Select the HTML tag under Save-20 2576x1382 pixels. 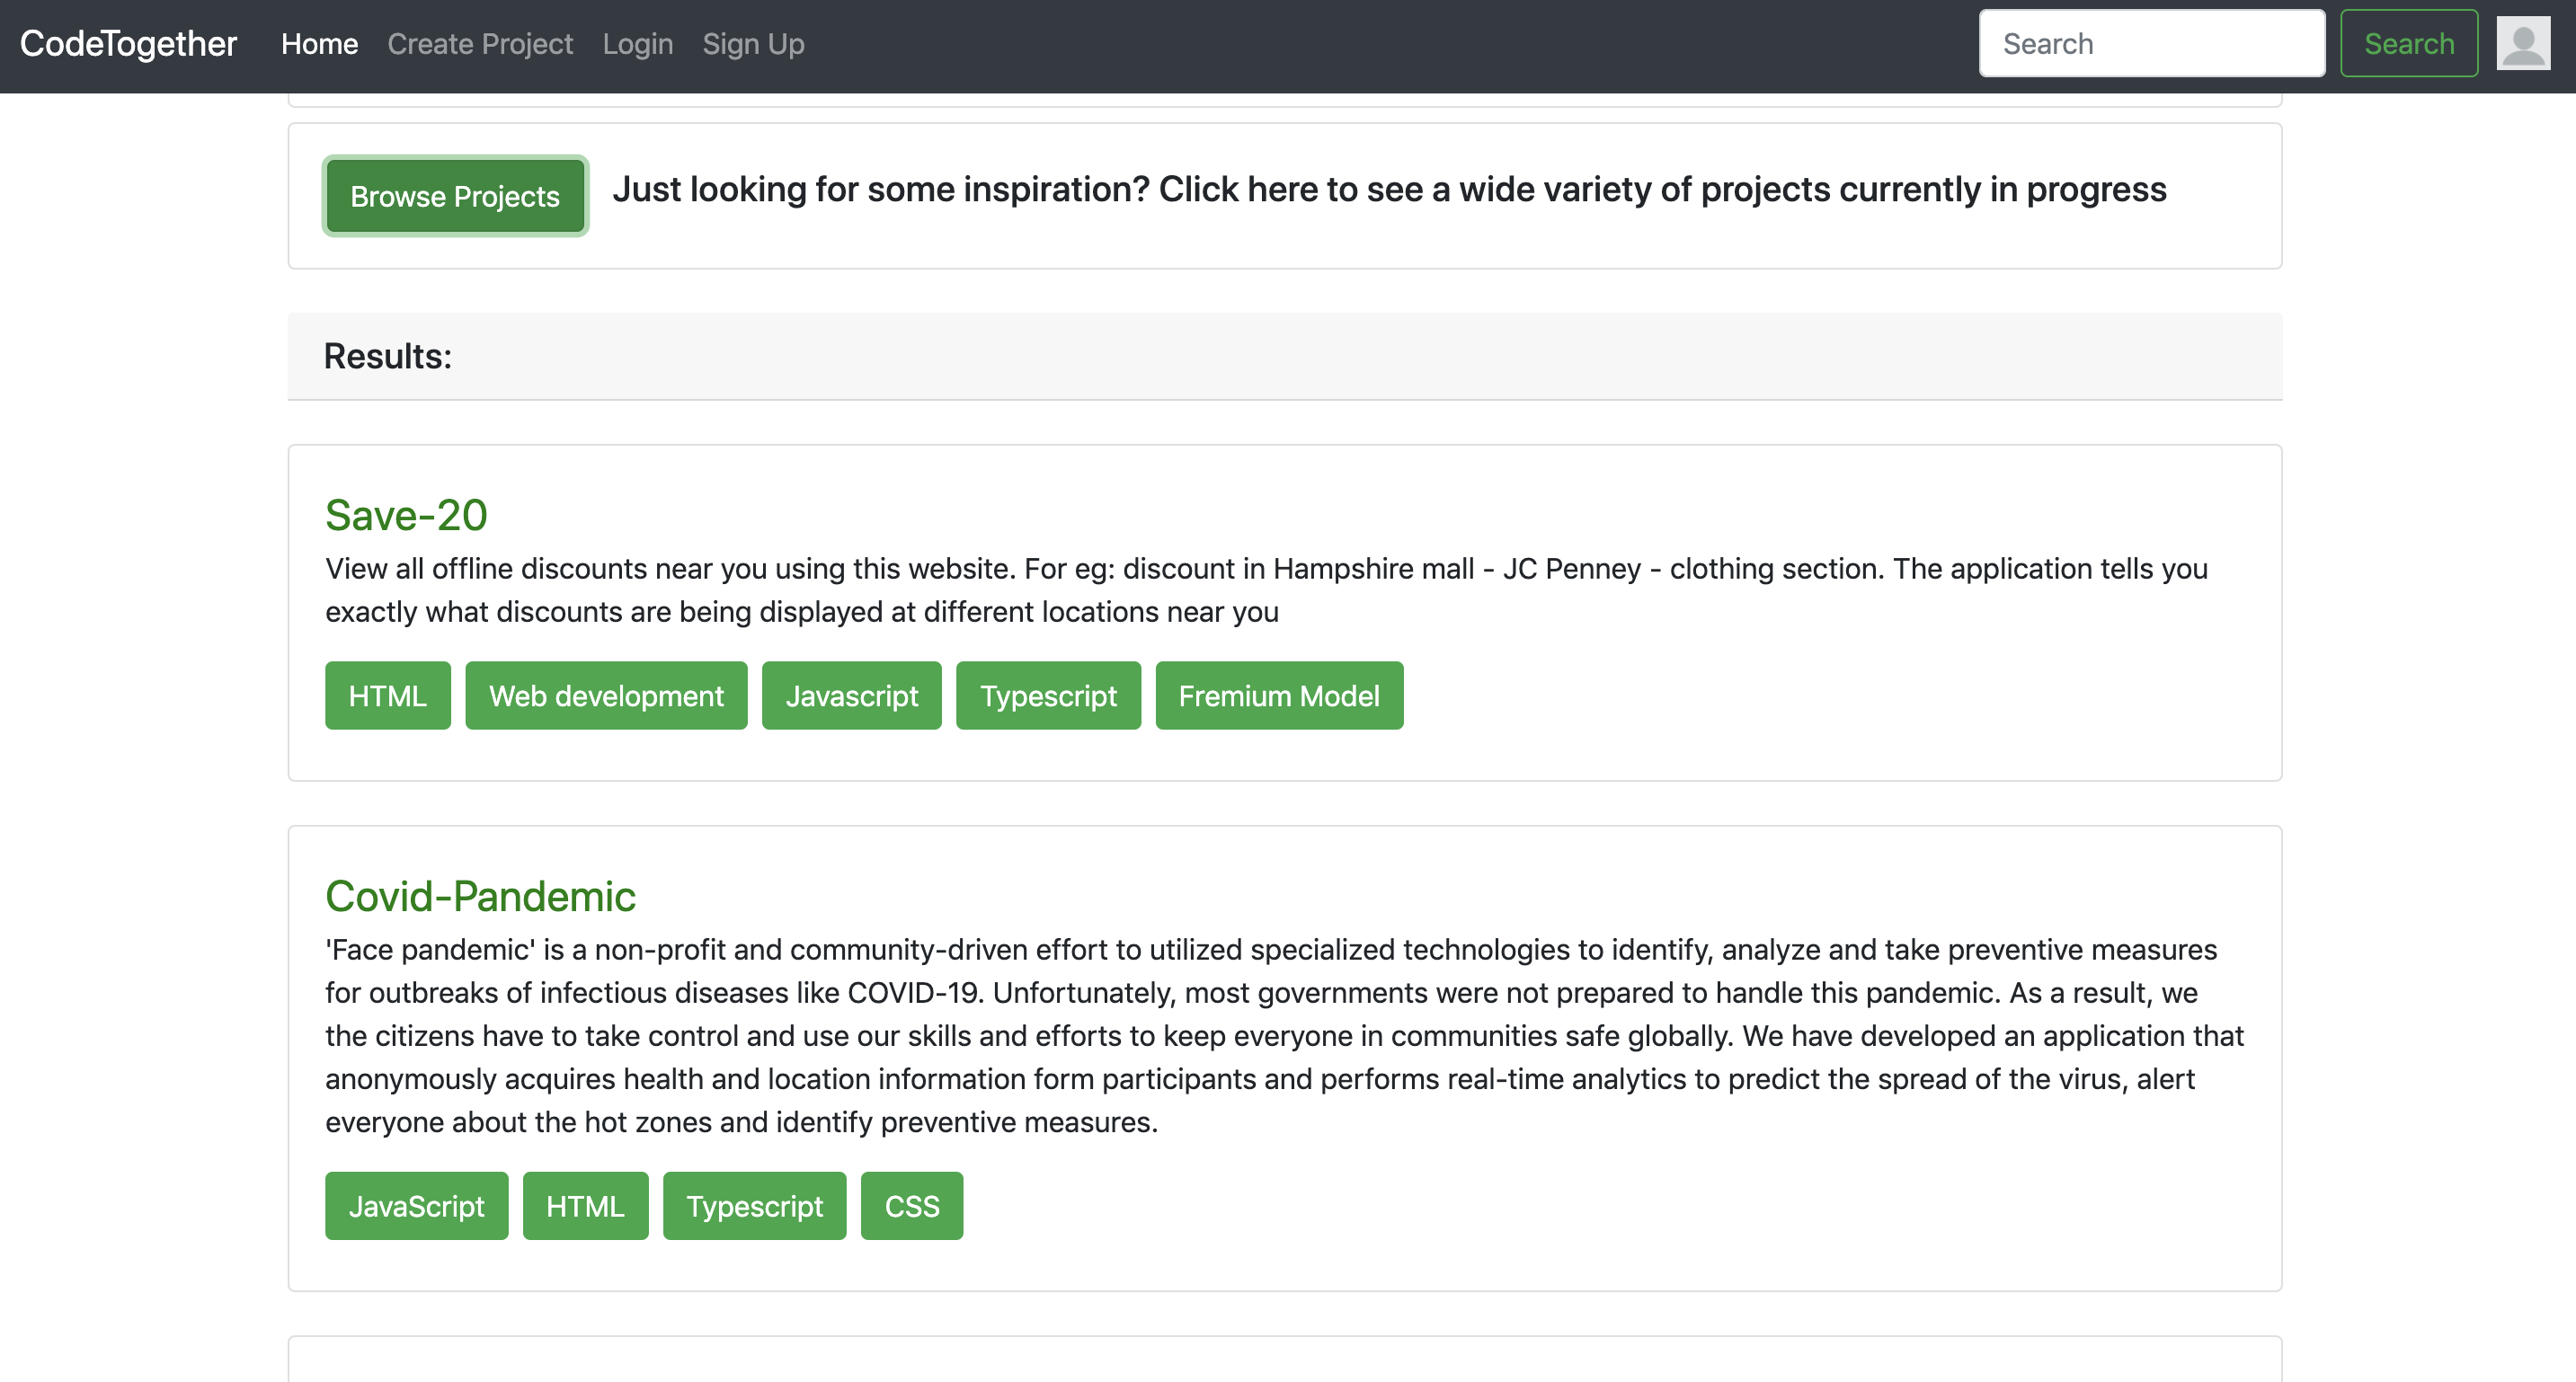point(387,695)
